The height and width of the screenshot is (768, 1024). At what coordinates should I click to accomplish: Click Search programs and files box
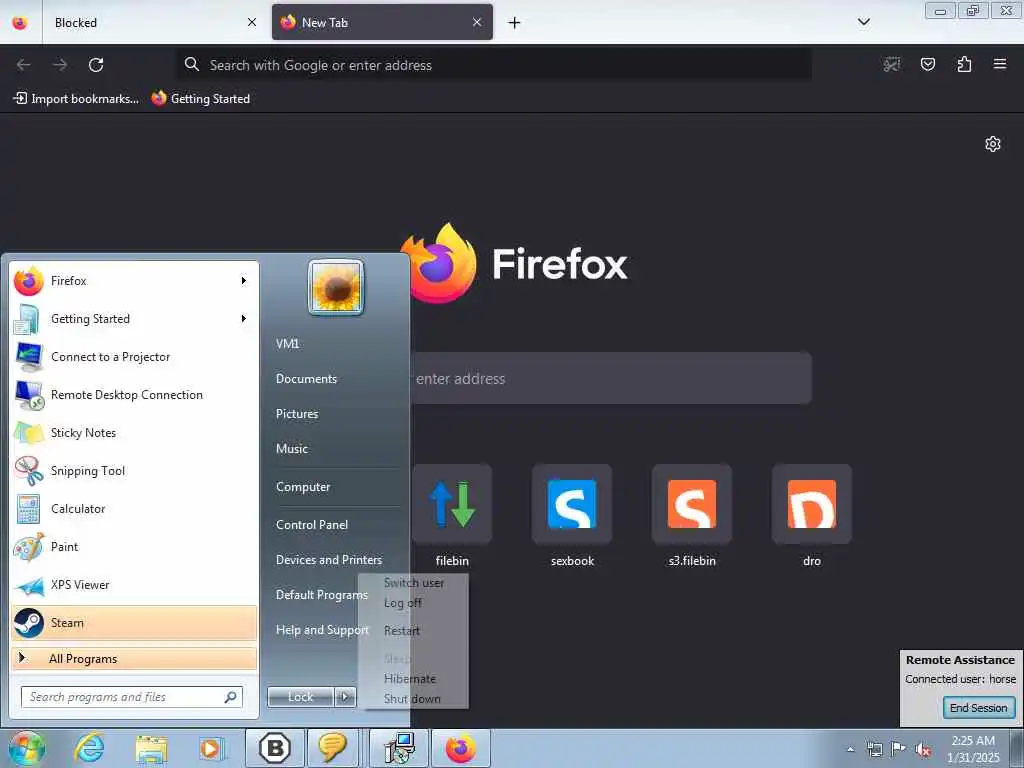click(x=132, y=697)
